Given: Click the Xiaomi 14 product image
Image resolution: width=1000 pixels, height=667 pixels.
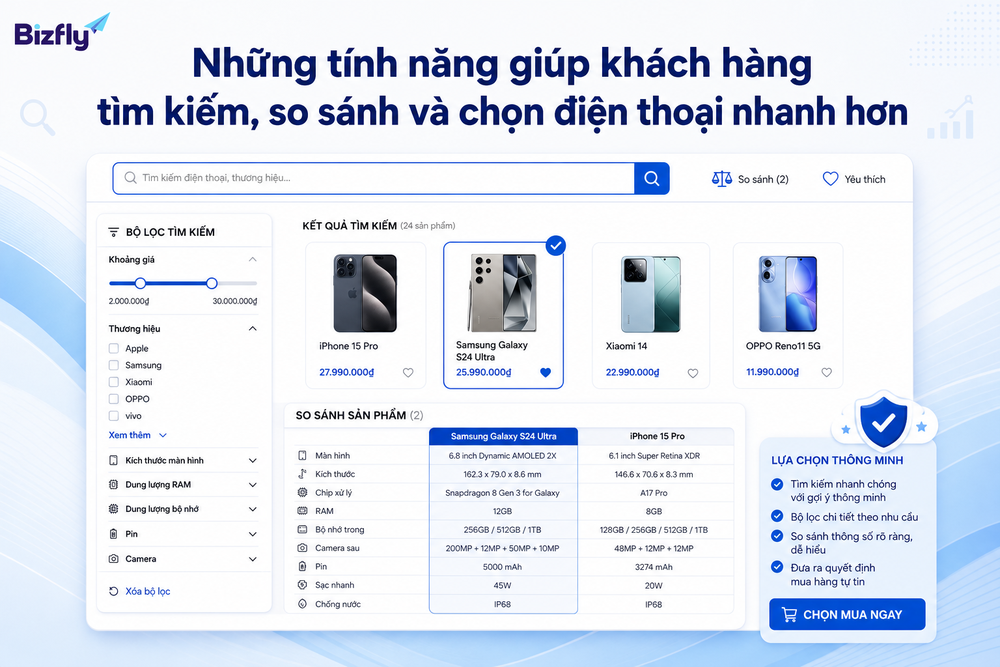Looking at the screenshot, I should [x=651, y=294].
